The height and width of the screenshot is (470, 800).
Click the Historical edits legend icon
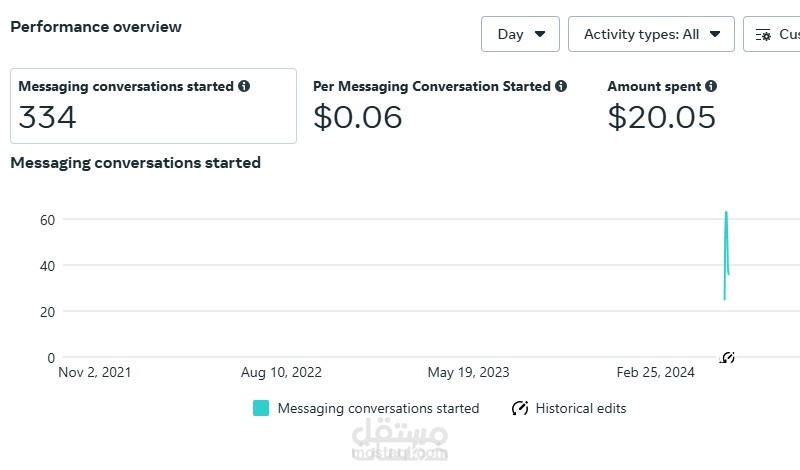click(x=520, y=408)
